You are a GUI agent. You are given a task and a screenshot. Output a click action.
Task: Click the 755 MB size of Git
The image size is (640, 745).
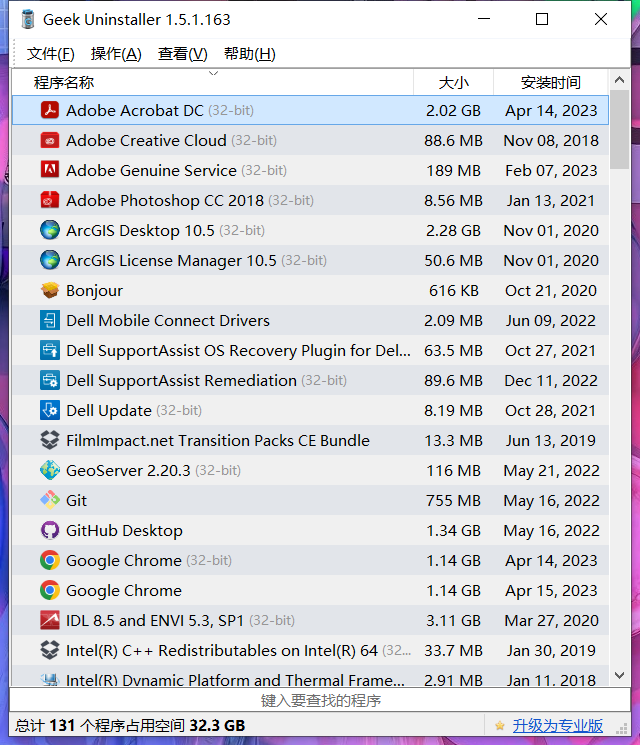[x=453, y=500]
